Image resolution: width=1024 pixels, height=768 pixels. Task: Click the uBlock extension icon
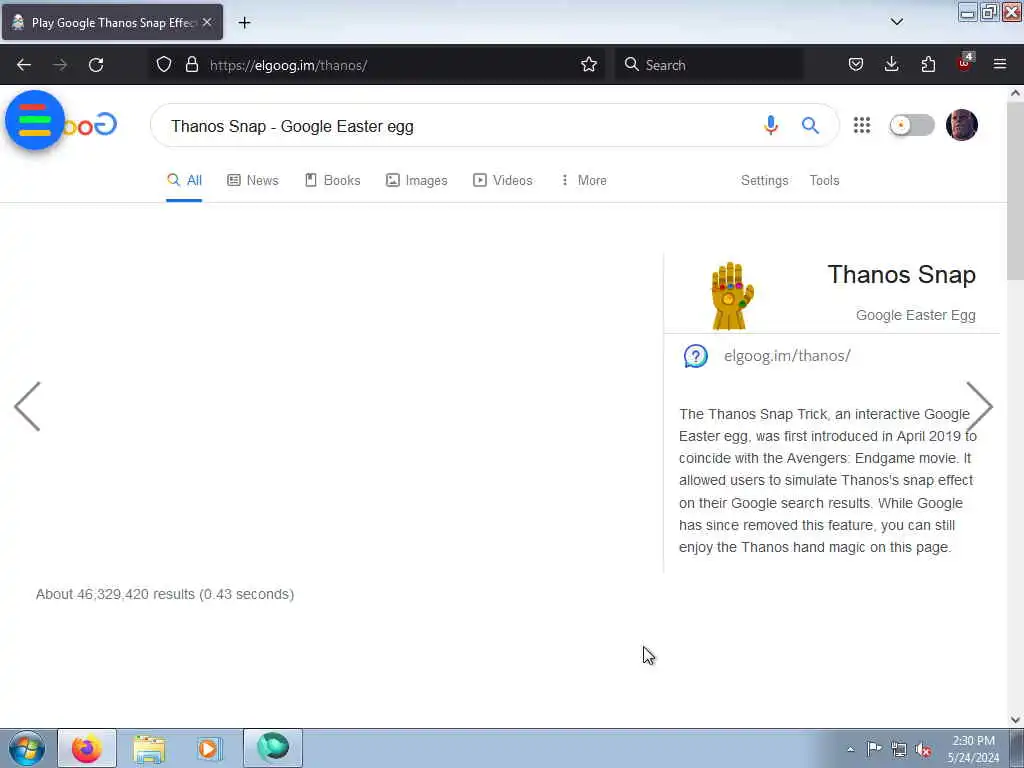[x=965, y=63]
